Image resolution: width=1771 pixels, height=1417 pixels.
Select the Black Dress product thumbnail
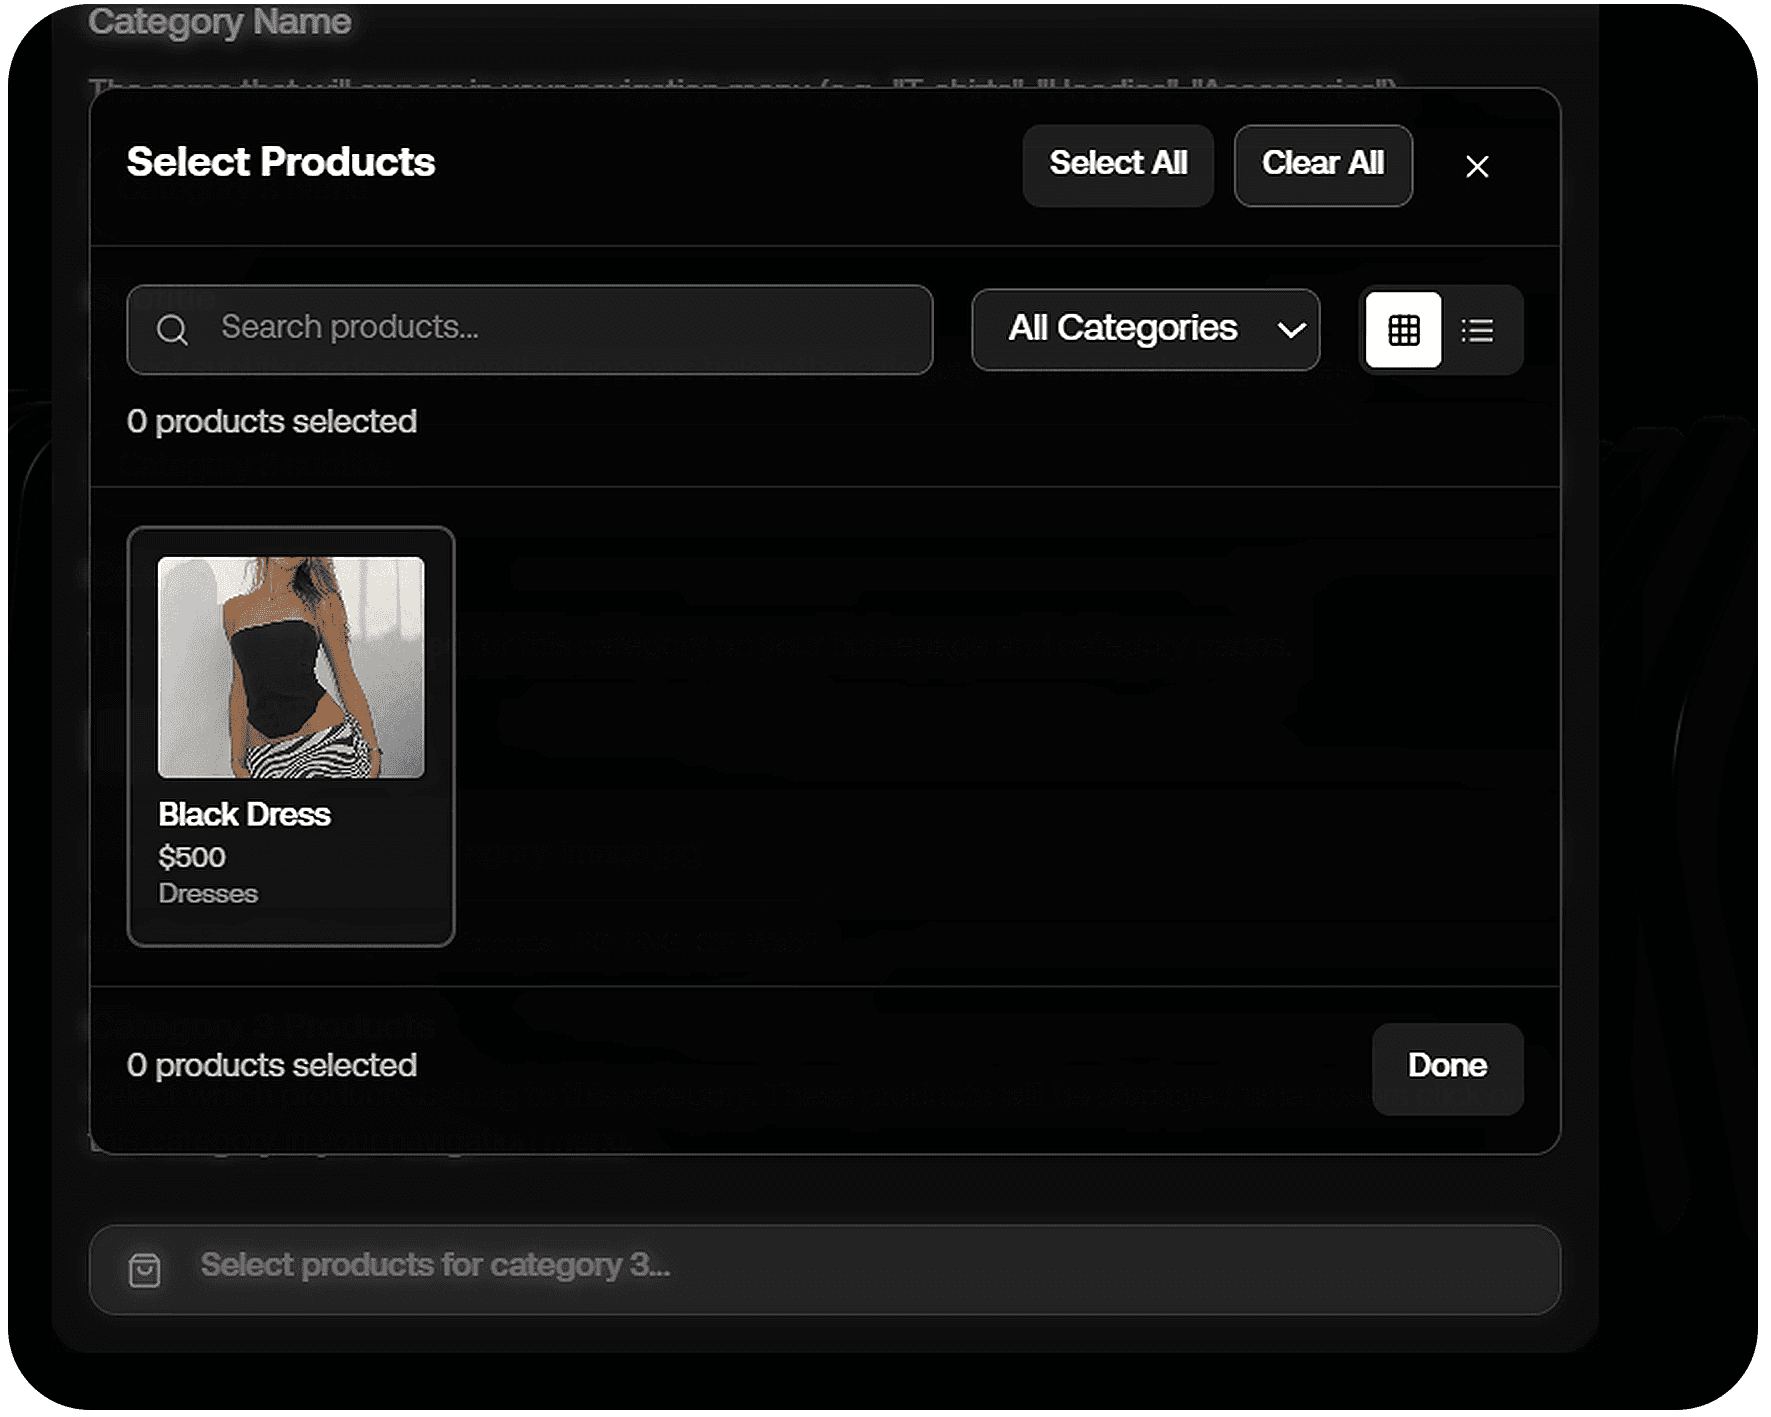291,667
